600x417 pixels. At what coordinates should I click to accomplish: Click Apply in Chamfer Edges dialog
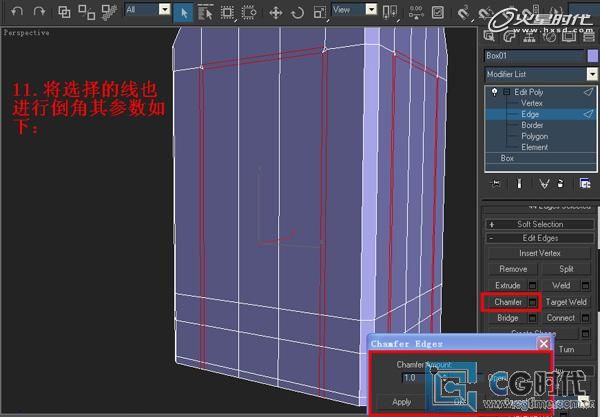click(401, 402)
